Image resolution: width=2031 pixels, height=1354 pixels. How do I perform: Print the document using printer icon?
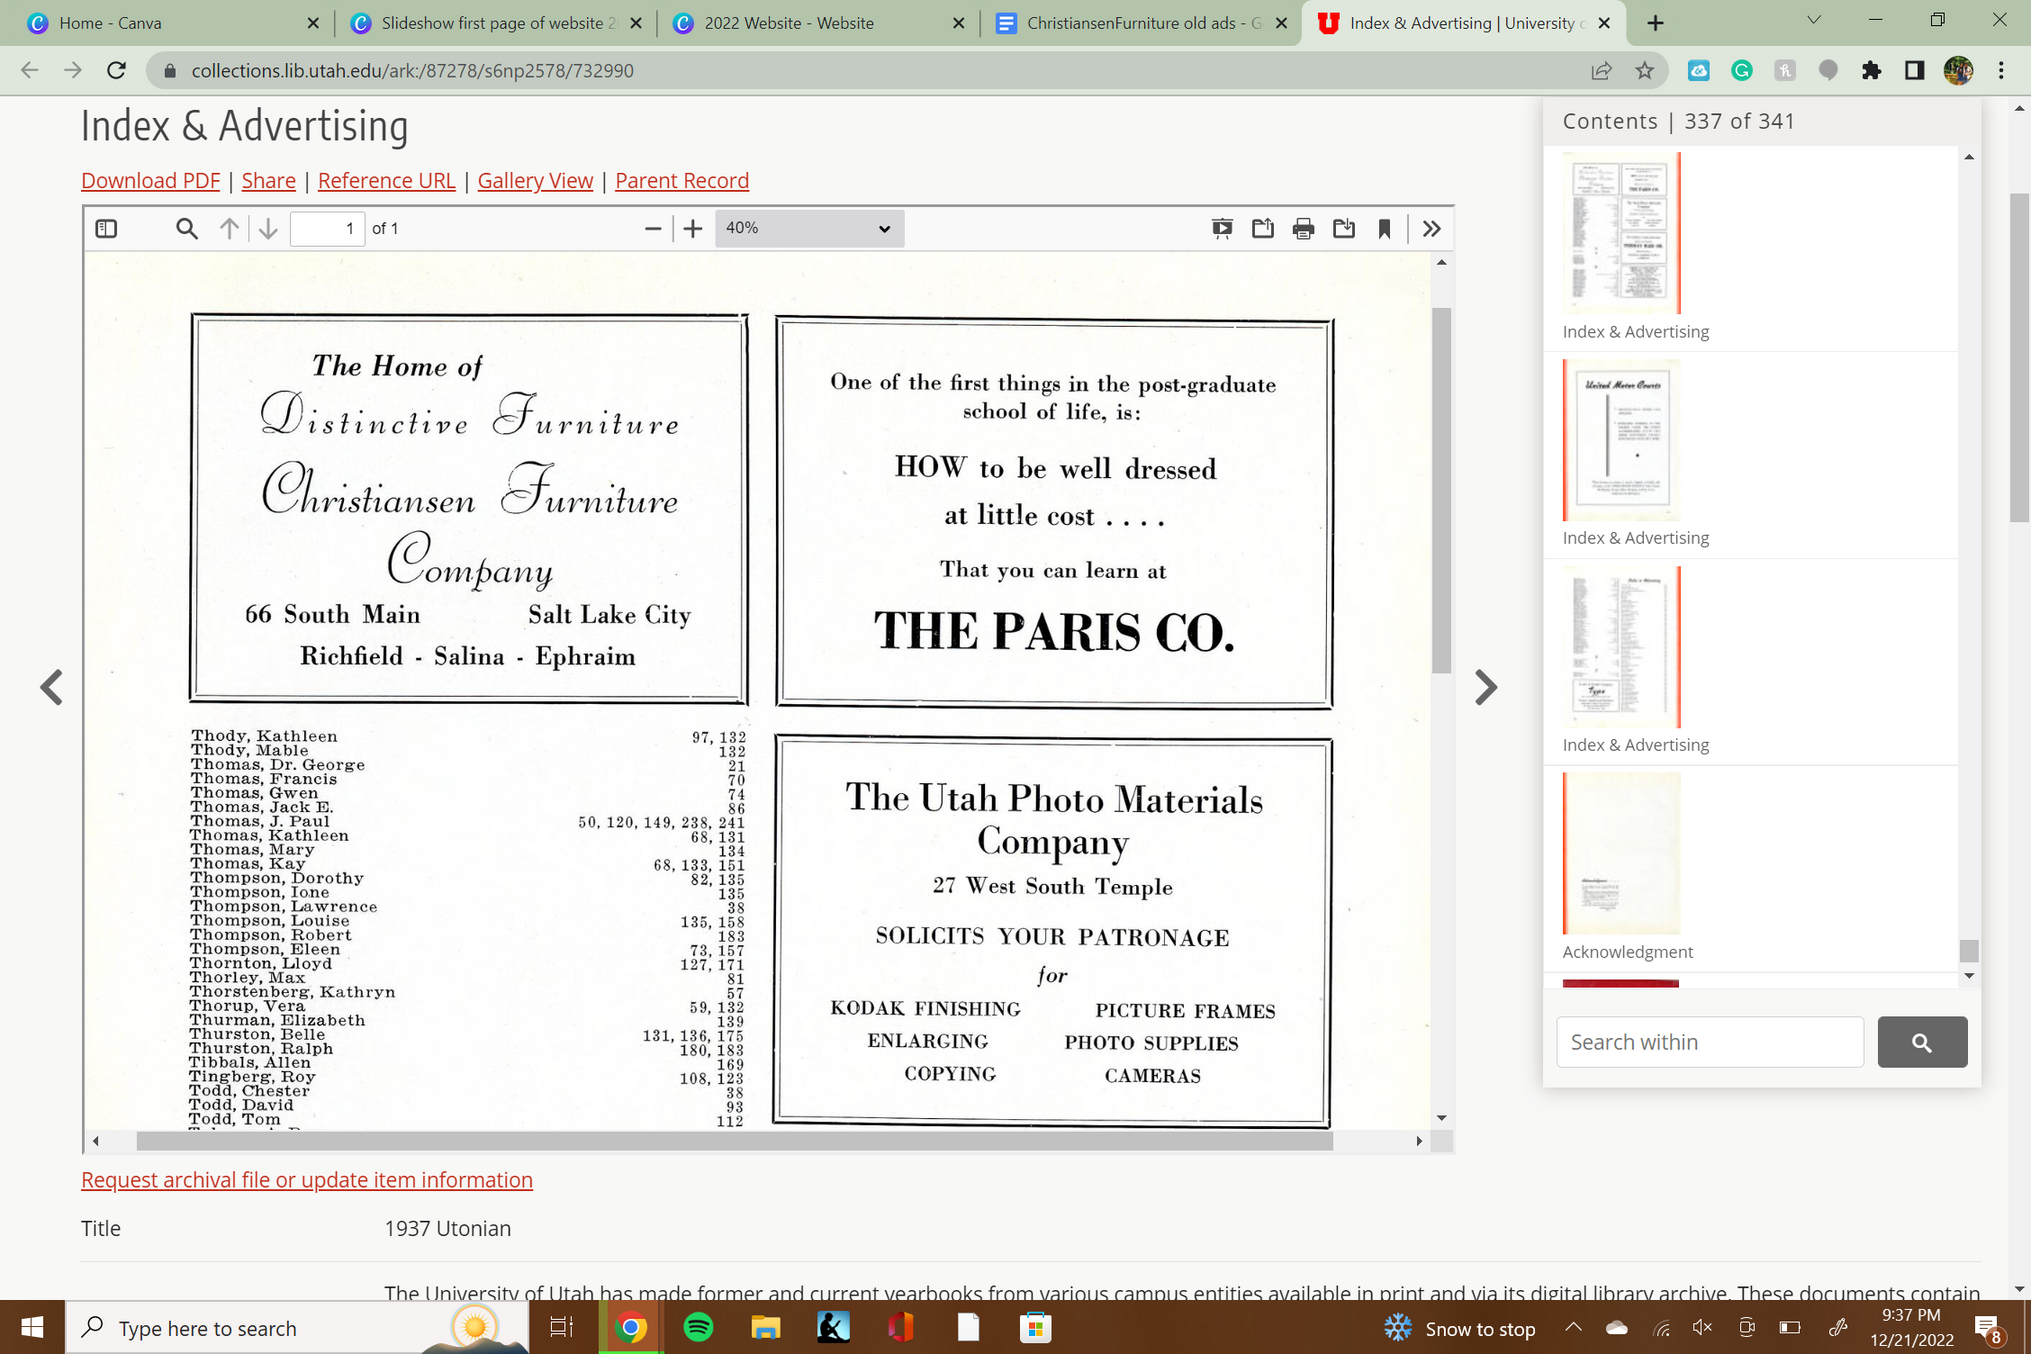click(1303, 228)
